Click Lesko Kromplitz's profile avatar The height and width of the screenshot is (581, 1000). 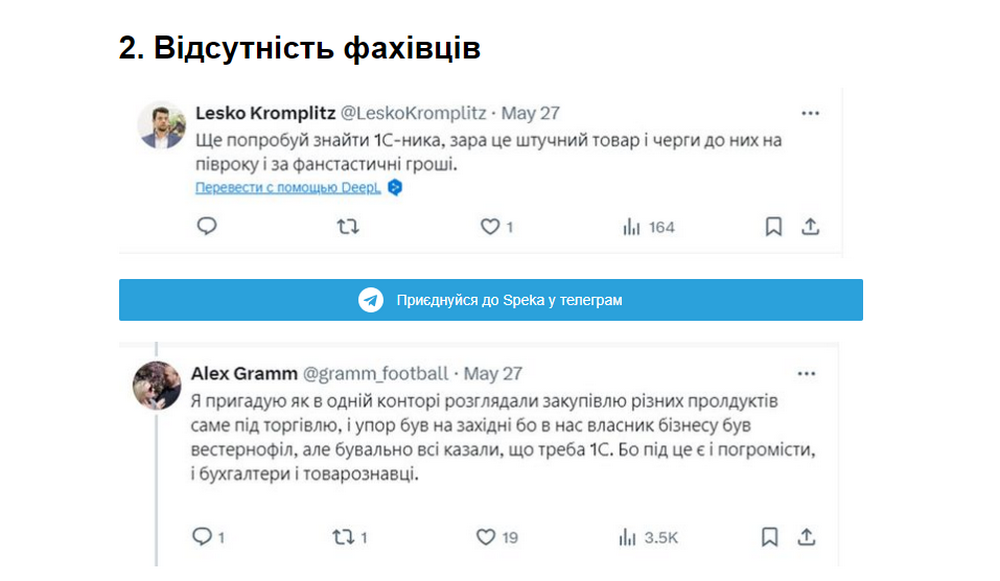(161, 120)
